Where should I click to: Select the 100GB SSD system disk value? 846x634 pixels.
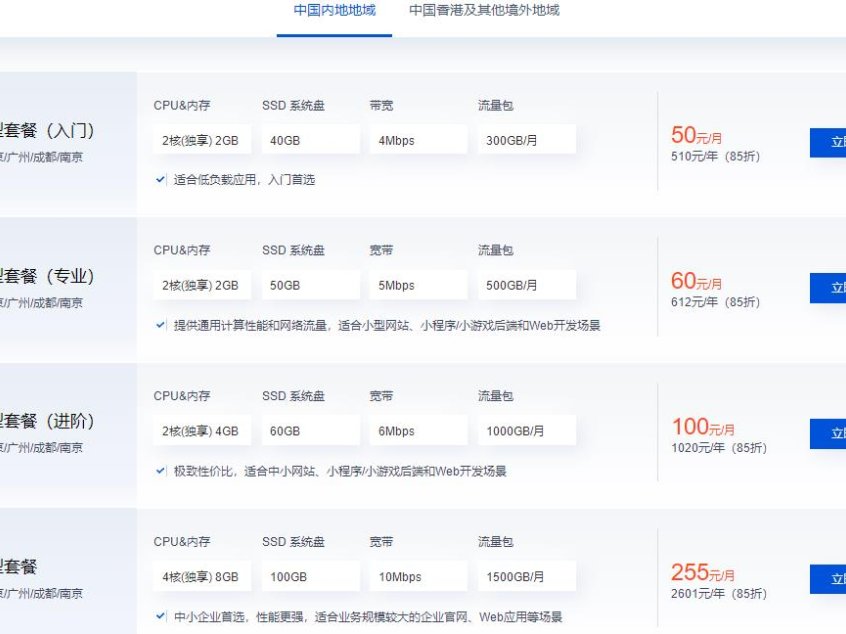pos(310,577)
